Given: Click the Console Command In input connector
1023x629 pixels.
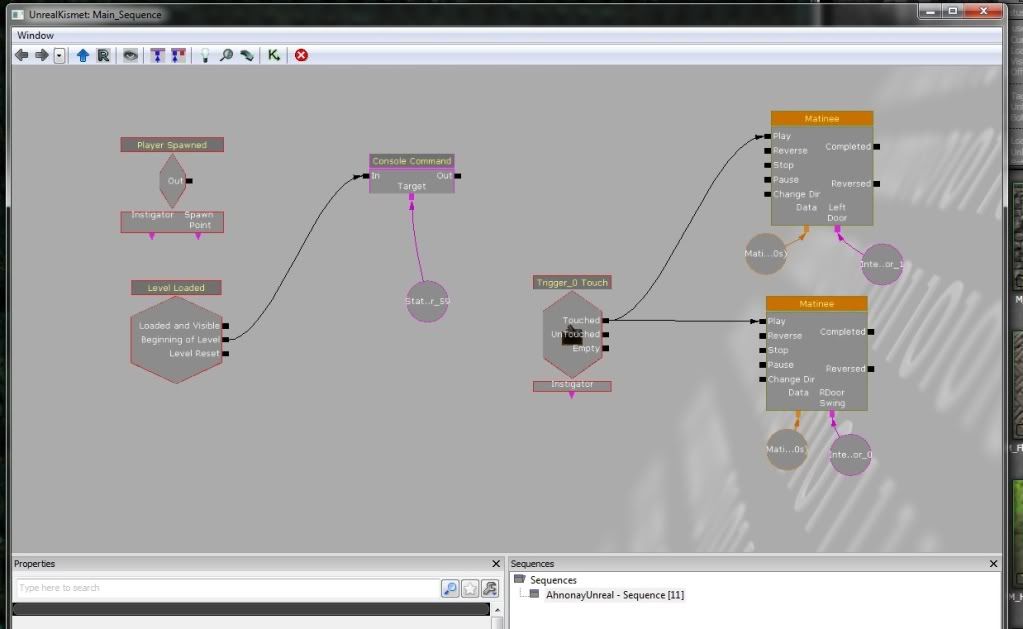Looking at the screenshot, I should (366, 176).
